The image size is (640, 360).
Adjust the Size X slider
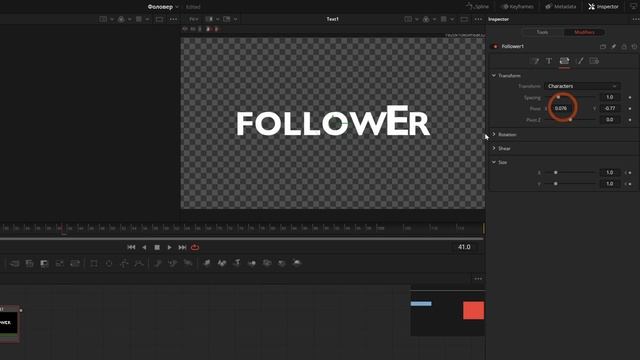coord(571,173)
